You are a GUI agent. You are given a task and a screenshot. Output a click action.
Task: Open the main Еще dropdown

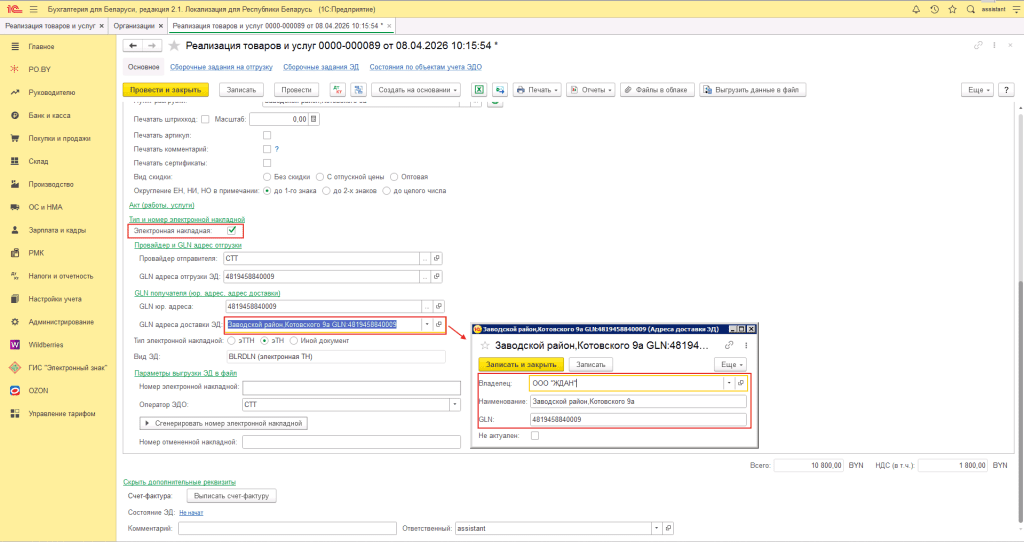tap(978, 89)
